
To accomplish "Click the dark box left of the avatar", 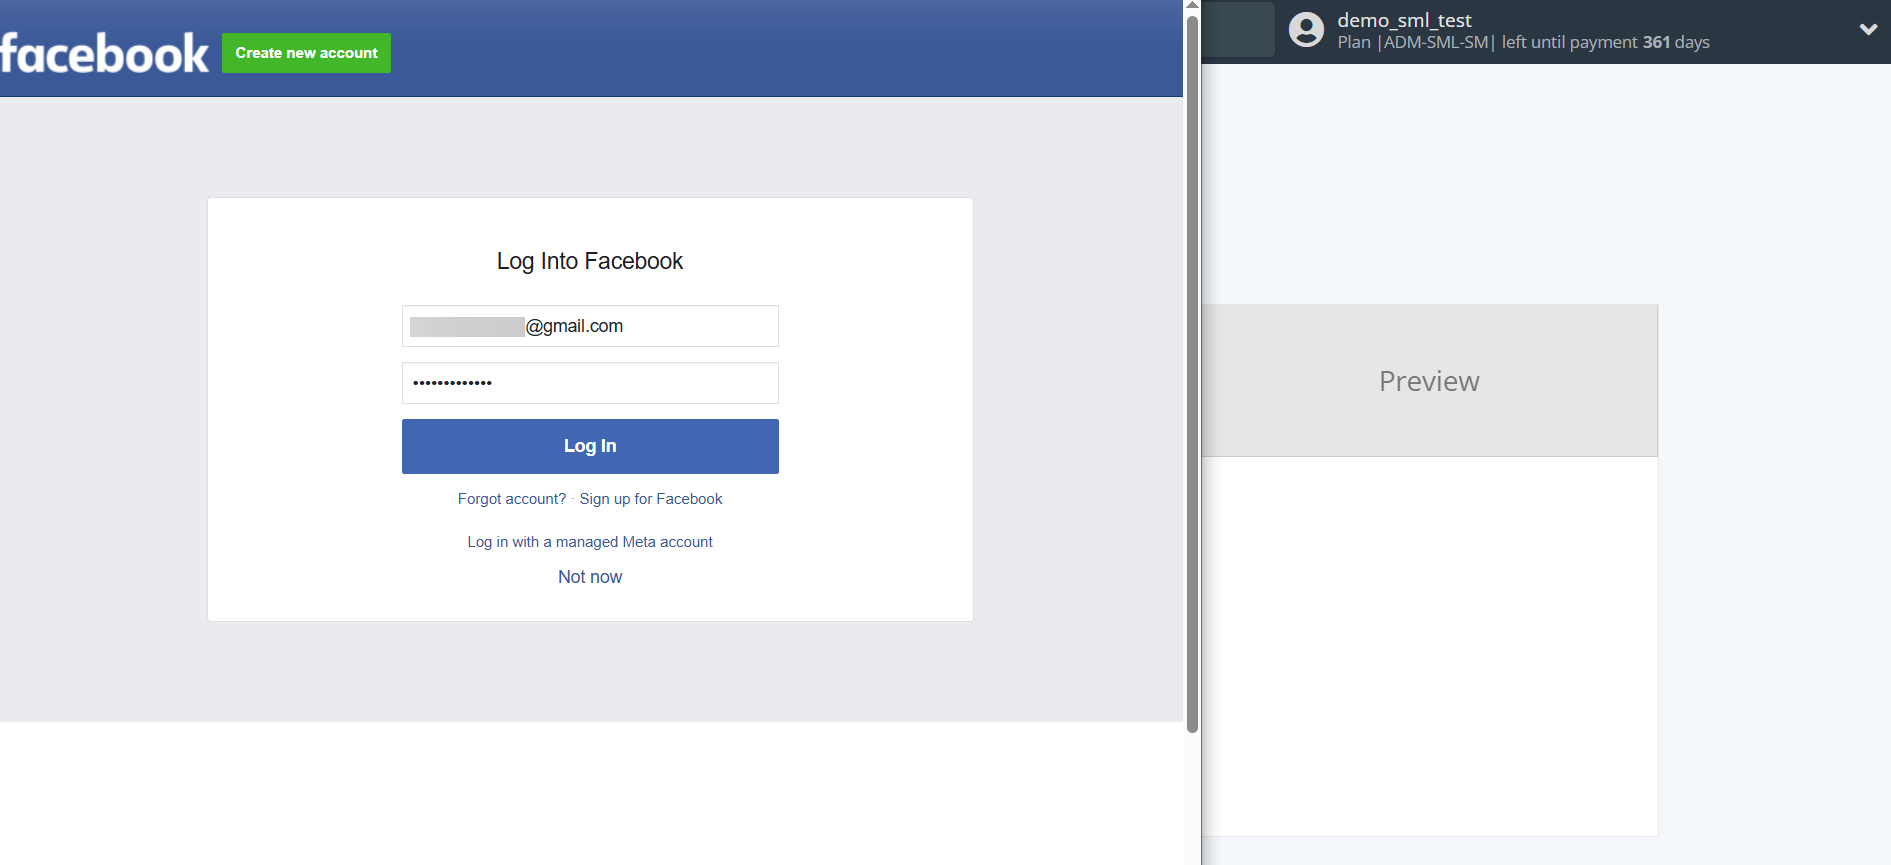I will click(x=1238, y=30).
